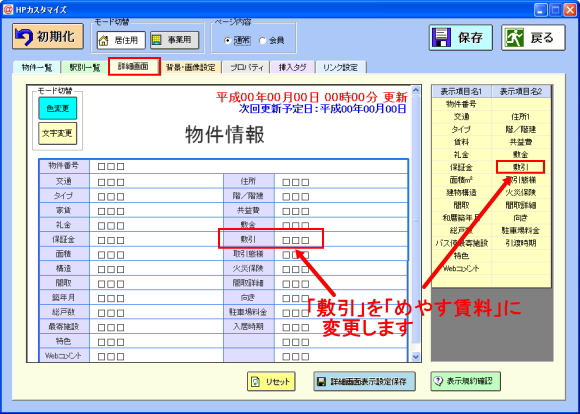
Task: Open the 背景・画像設定 tab
Action: click(x=190, y=67)
